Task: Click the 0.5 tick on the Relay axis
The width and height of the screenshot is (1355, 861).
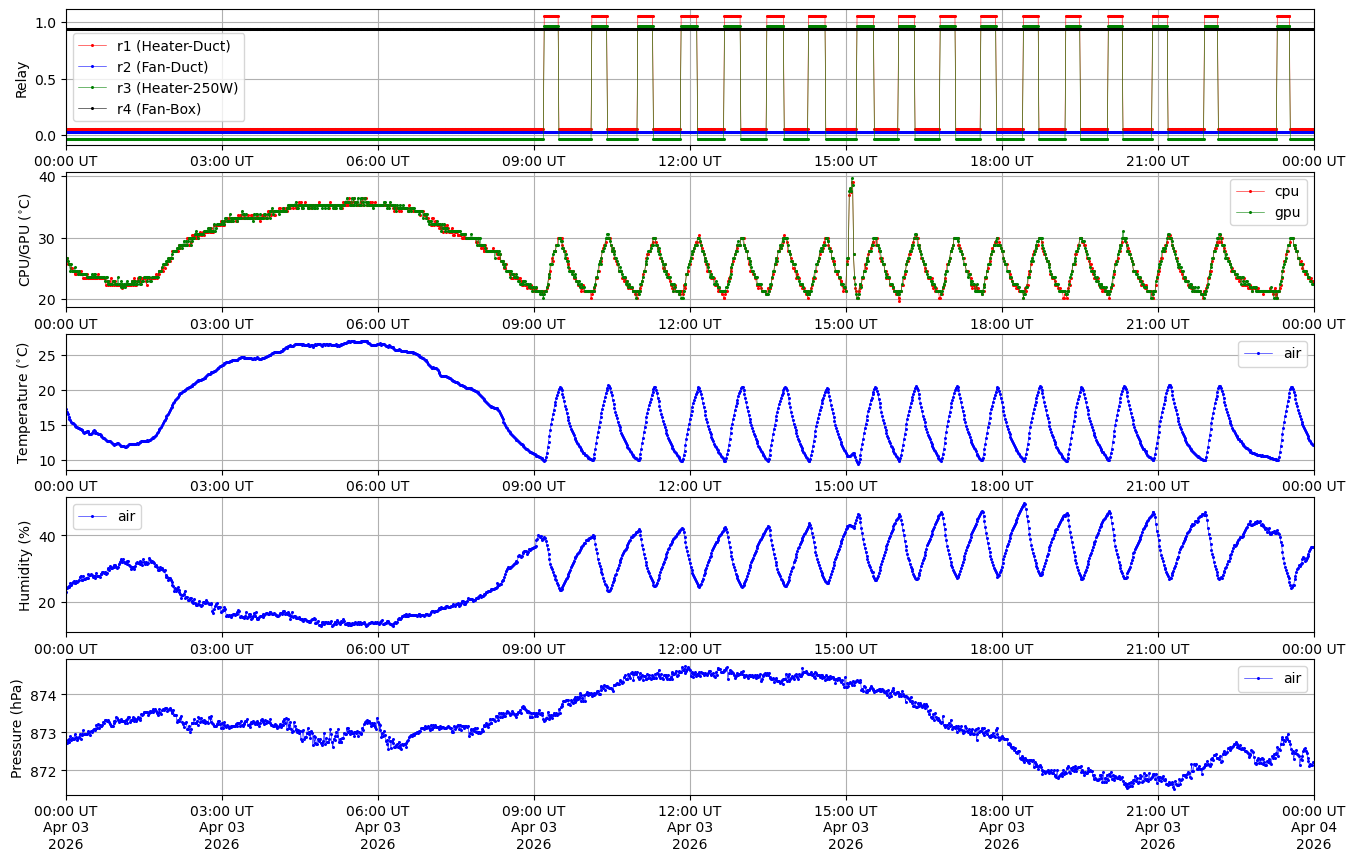Action: tap(47, 79)
